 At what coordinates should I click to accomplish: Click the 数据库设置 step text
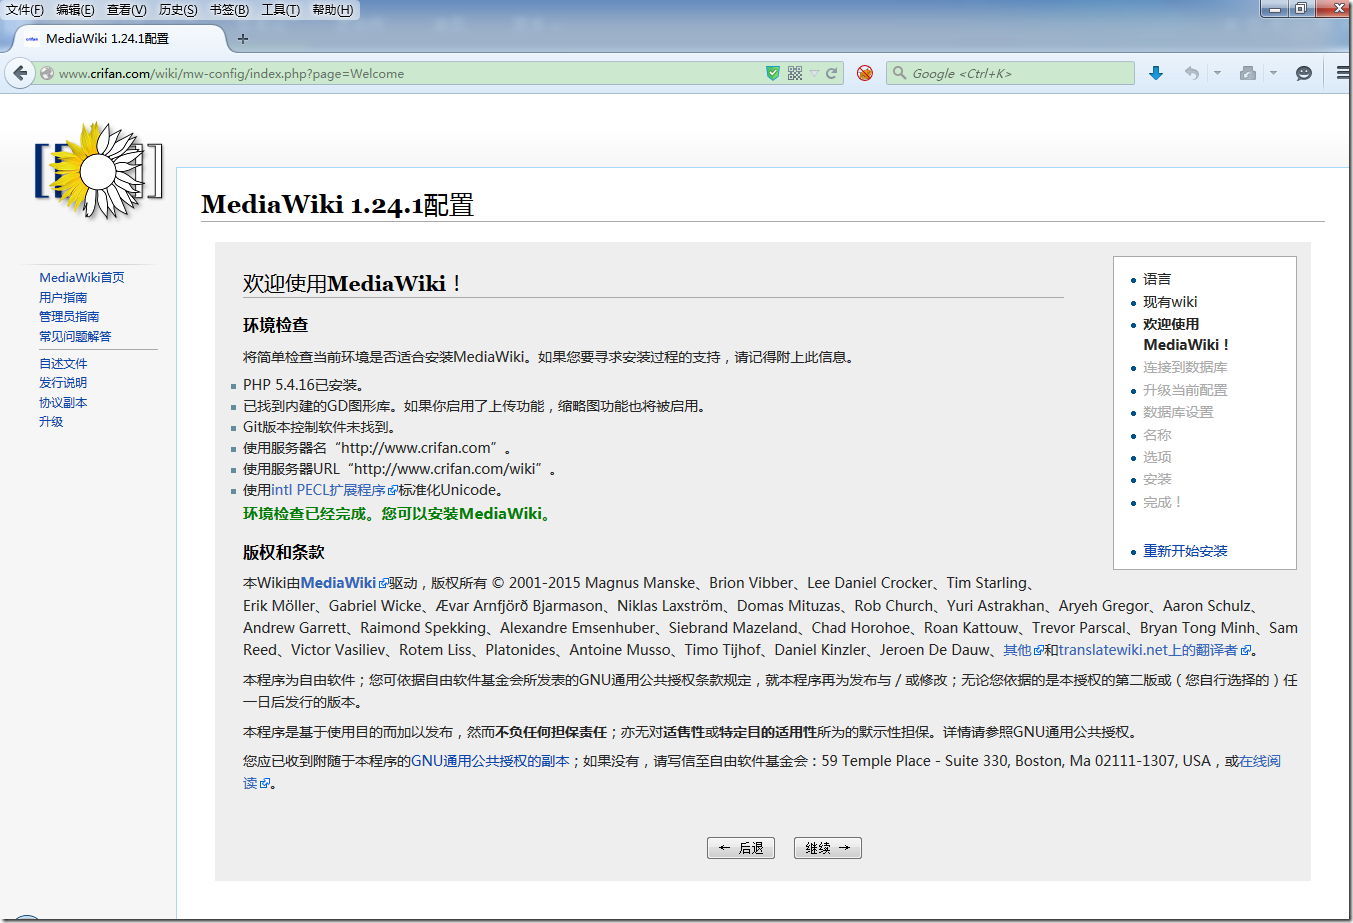pyautogui.click(x=1178, y=412)
